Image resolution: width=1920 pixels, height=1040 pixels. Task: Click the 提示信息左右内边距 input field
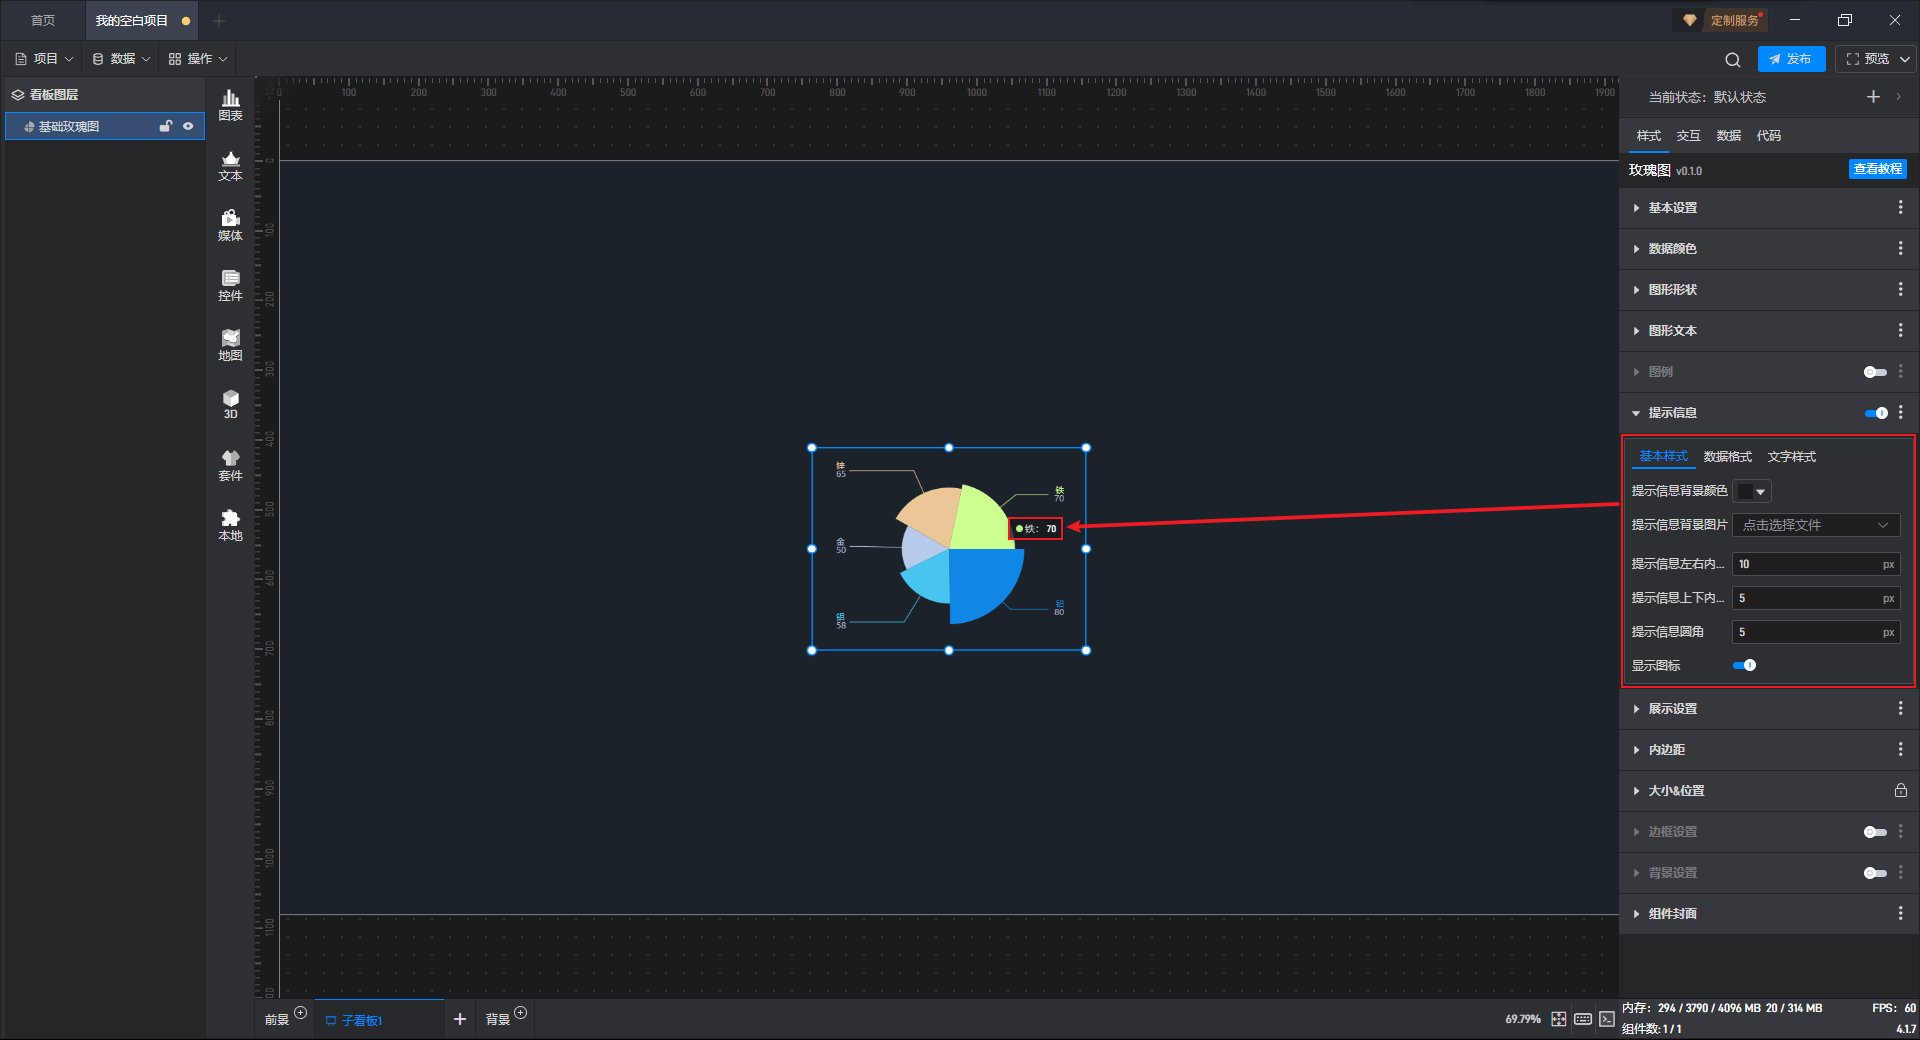coord(1816,564)
